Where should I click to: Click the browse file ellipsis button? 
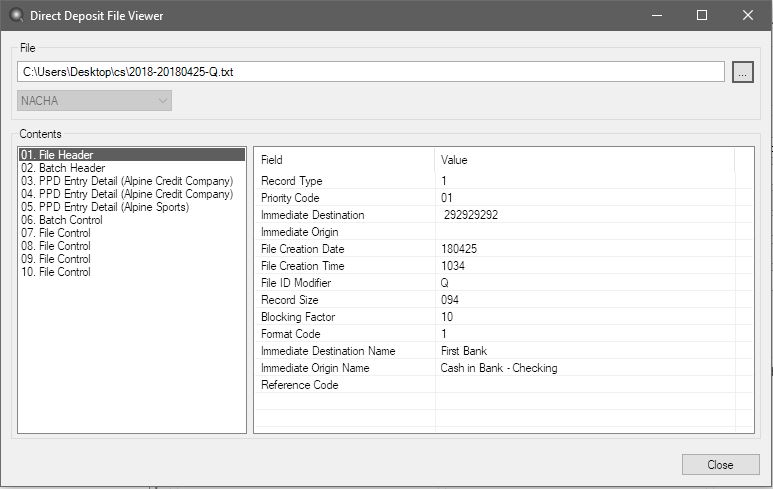(742, 72)
